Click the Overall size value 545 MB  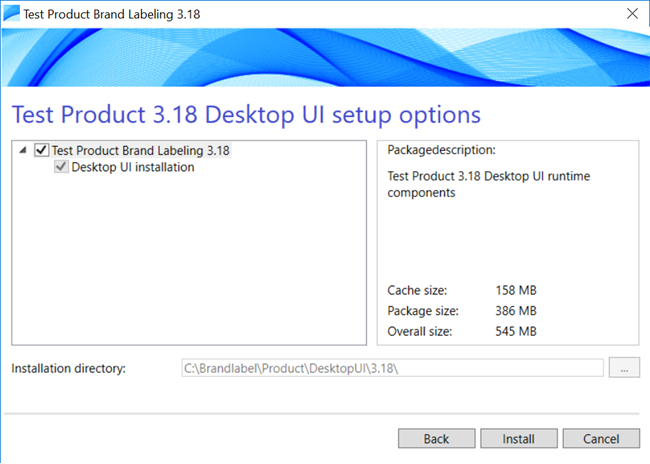click(516, 331)
